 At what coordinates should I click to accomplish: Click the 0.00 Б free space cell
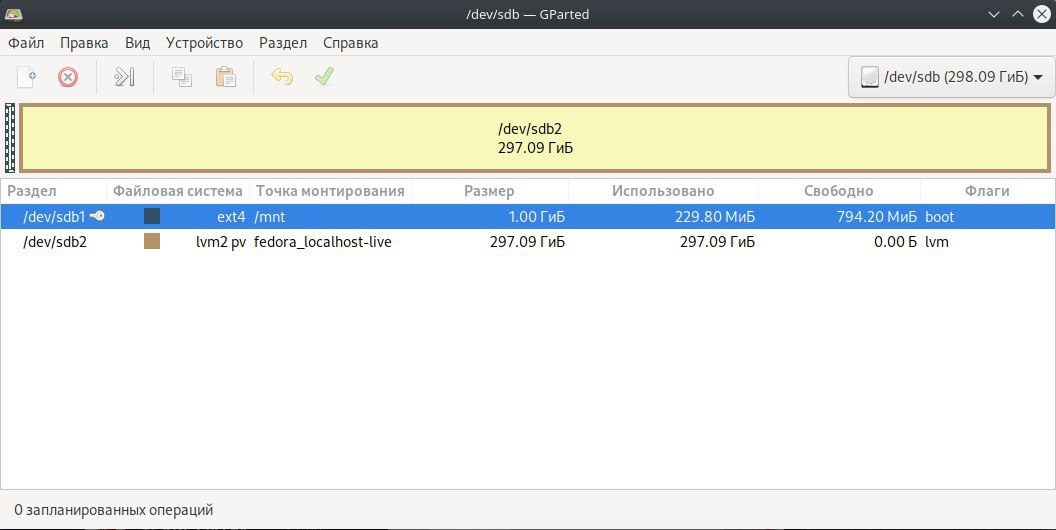[x=896, y=242]
